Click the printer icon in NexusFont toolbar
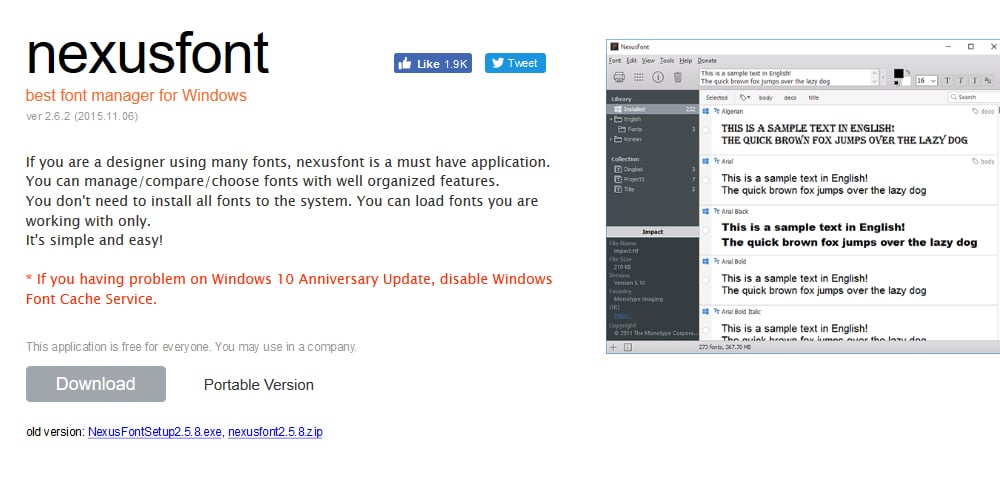This screenshot has width=1000, height=500. (x=619, y=77)
